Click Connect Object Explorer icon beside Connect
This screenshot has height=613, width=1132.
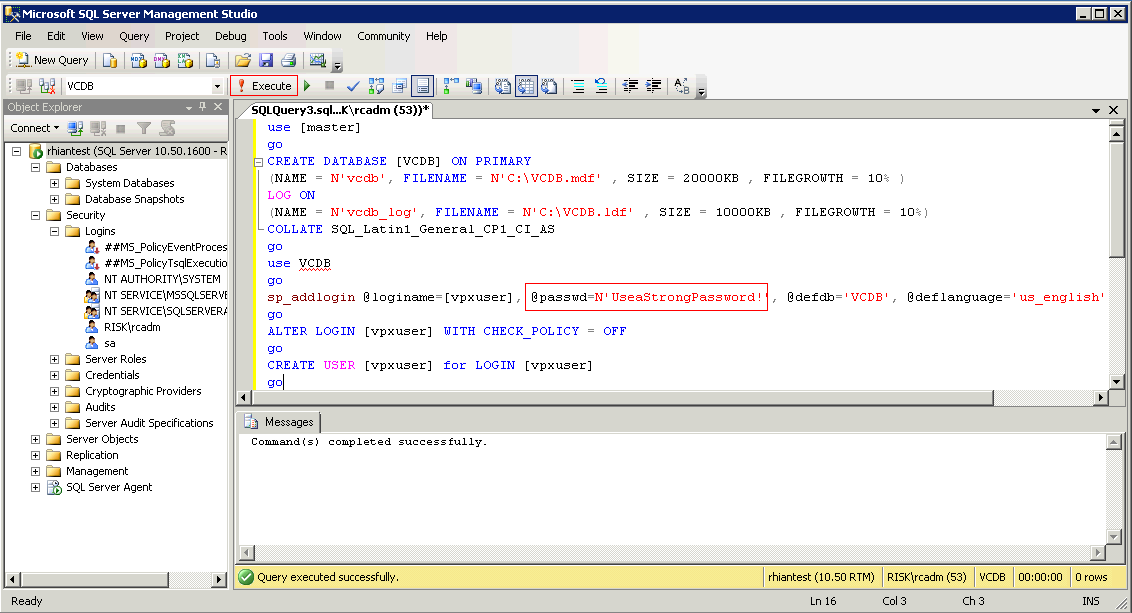pyautogui.click(x=75, y=129)
